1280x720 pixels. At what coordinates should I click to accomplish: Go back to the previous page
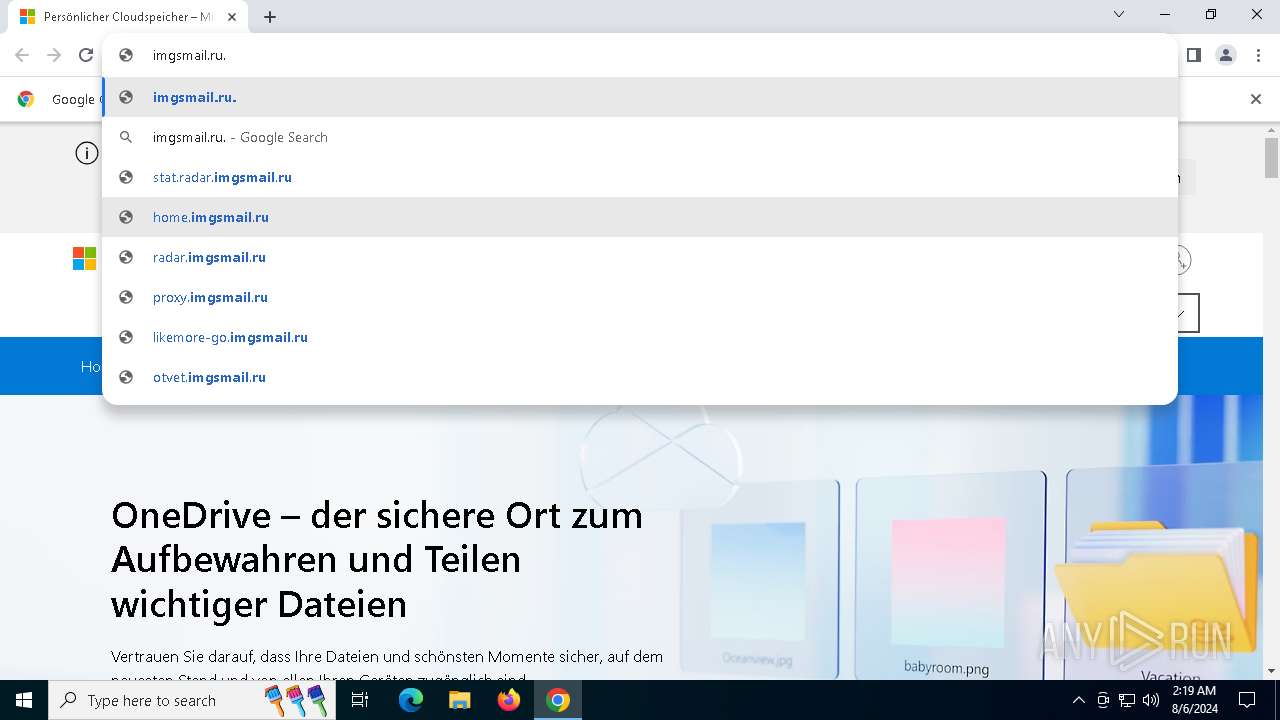point(22,55)
